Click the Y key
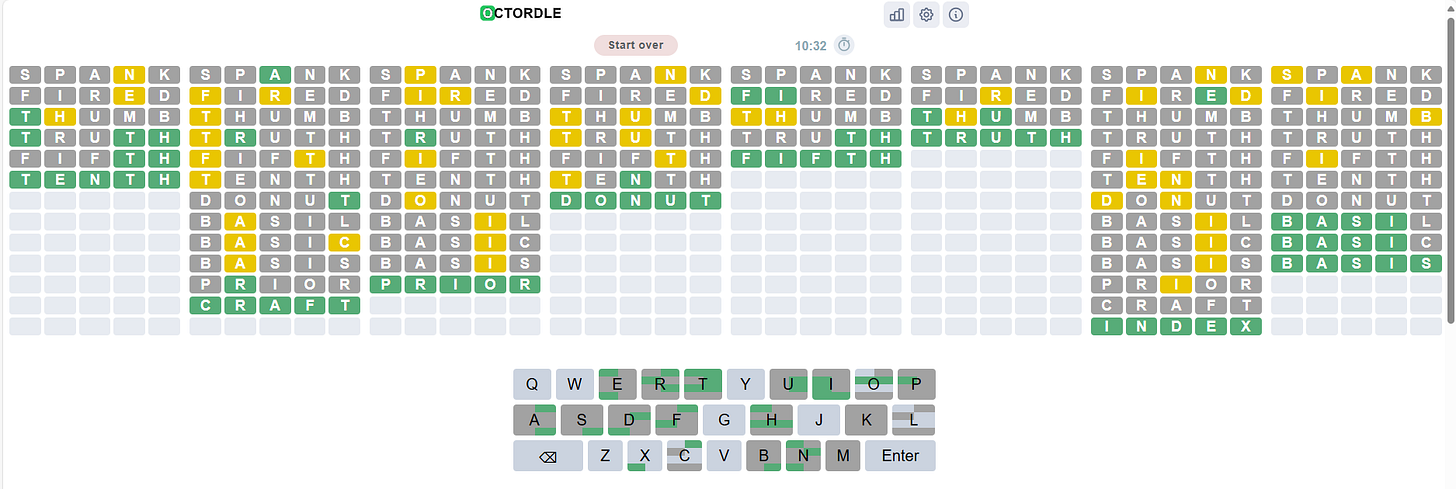The width and height of the screenshot is (1456, 489). click(745, 384)
